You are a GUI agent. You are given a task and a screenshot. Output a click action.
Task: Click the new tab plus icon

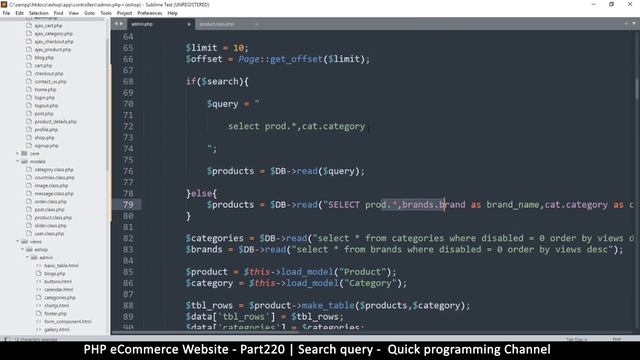626,24
